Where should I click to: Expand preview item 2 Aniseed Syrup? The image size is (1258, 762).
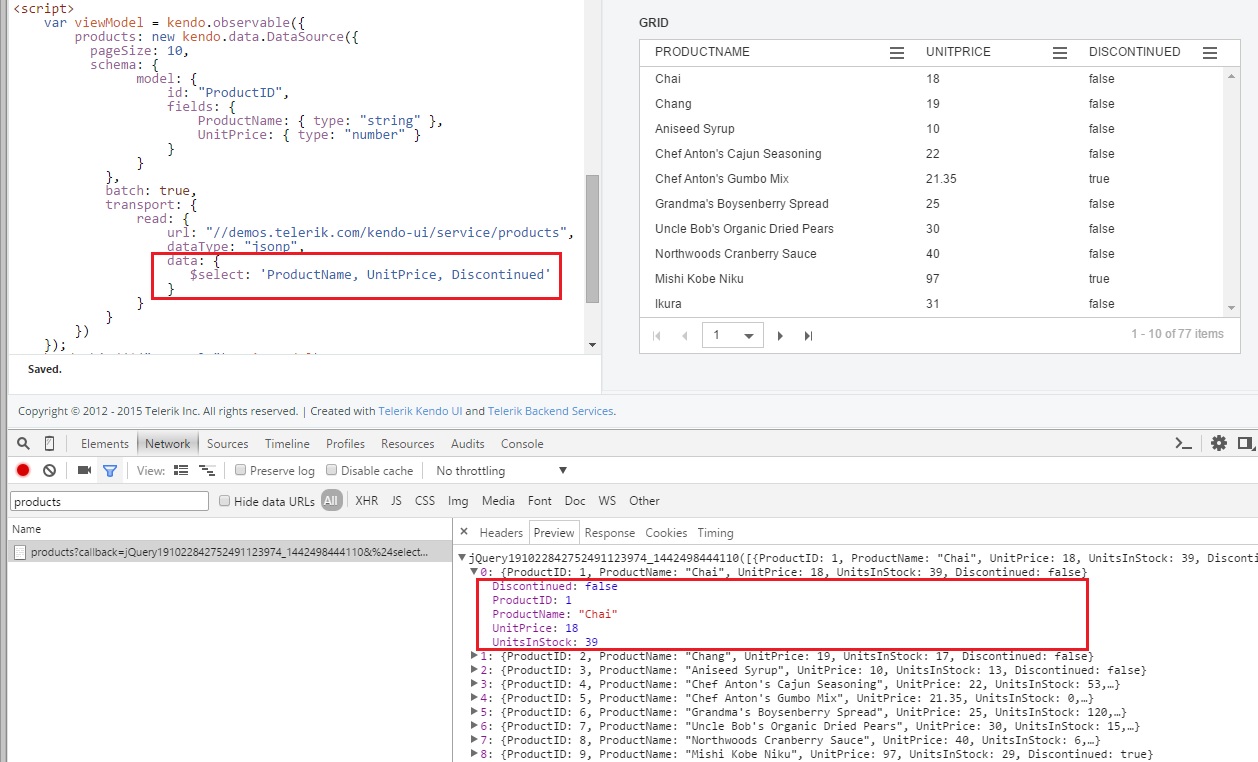point(475,670)
